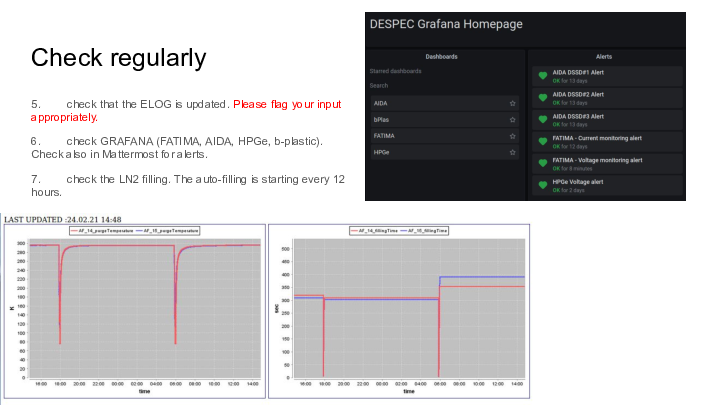
Task: Click the AIDA DSSD#2 Alert heart icon
Action: [543, 98]
